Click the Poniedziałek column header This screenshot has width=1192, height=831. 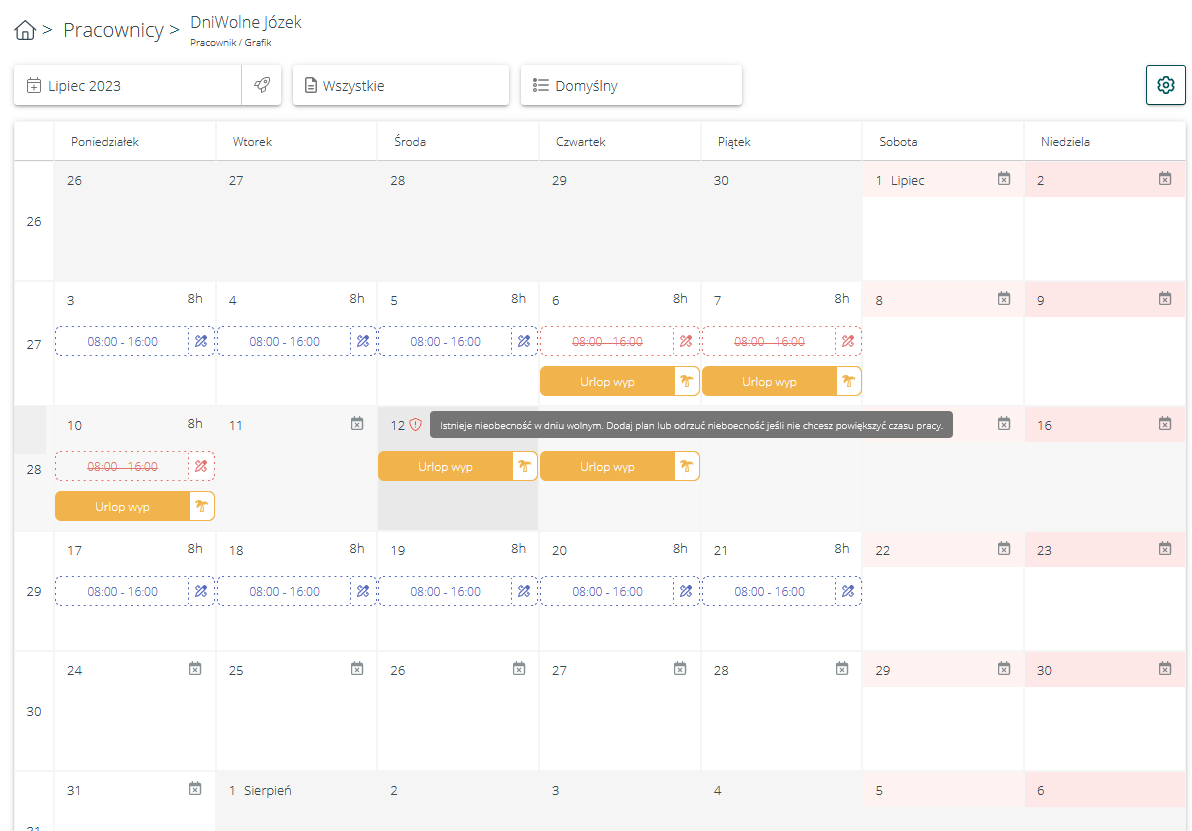[105, 142]
